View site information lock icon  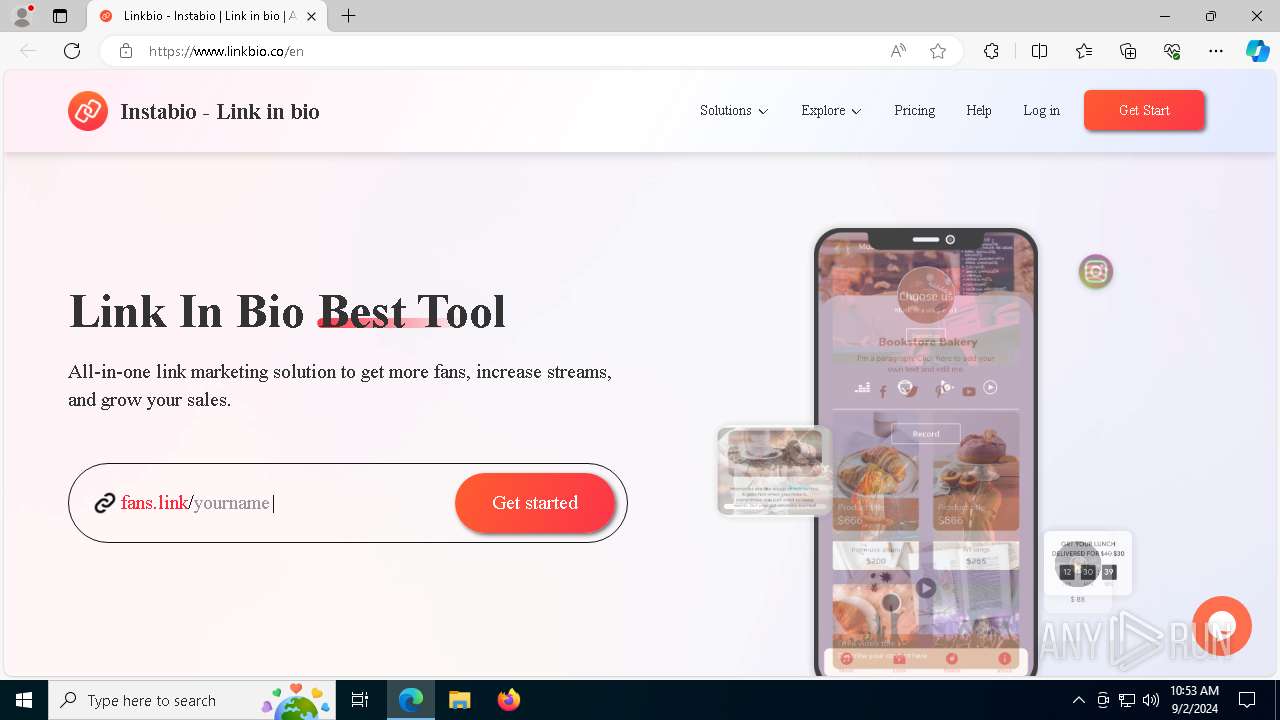click(126, 51)
